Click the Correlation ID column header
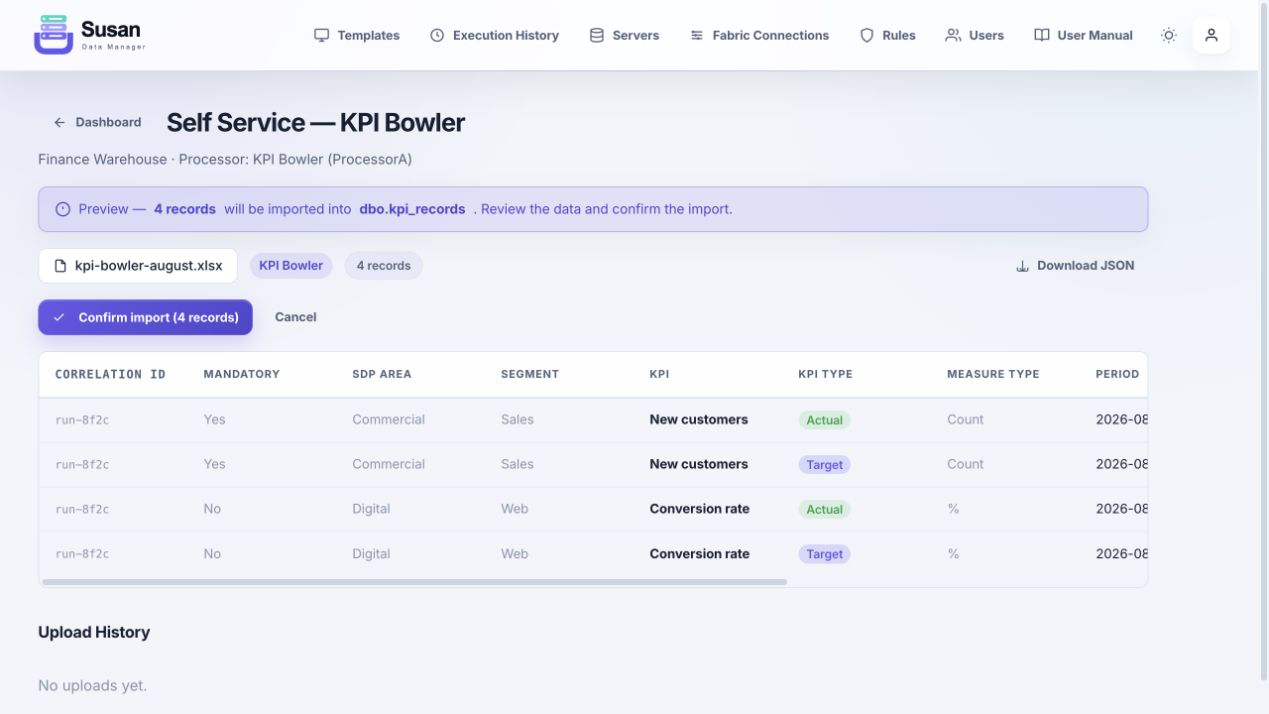1269x714 pixels. [110, 374]
